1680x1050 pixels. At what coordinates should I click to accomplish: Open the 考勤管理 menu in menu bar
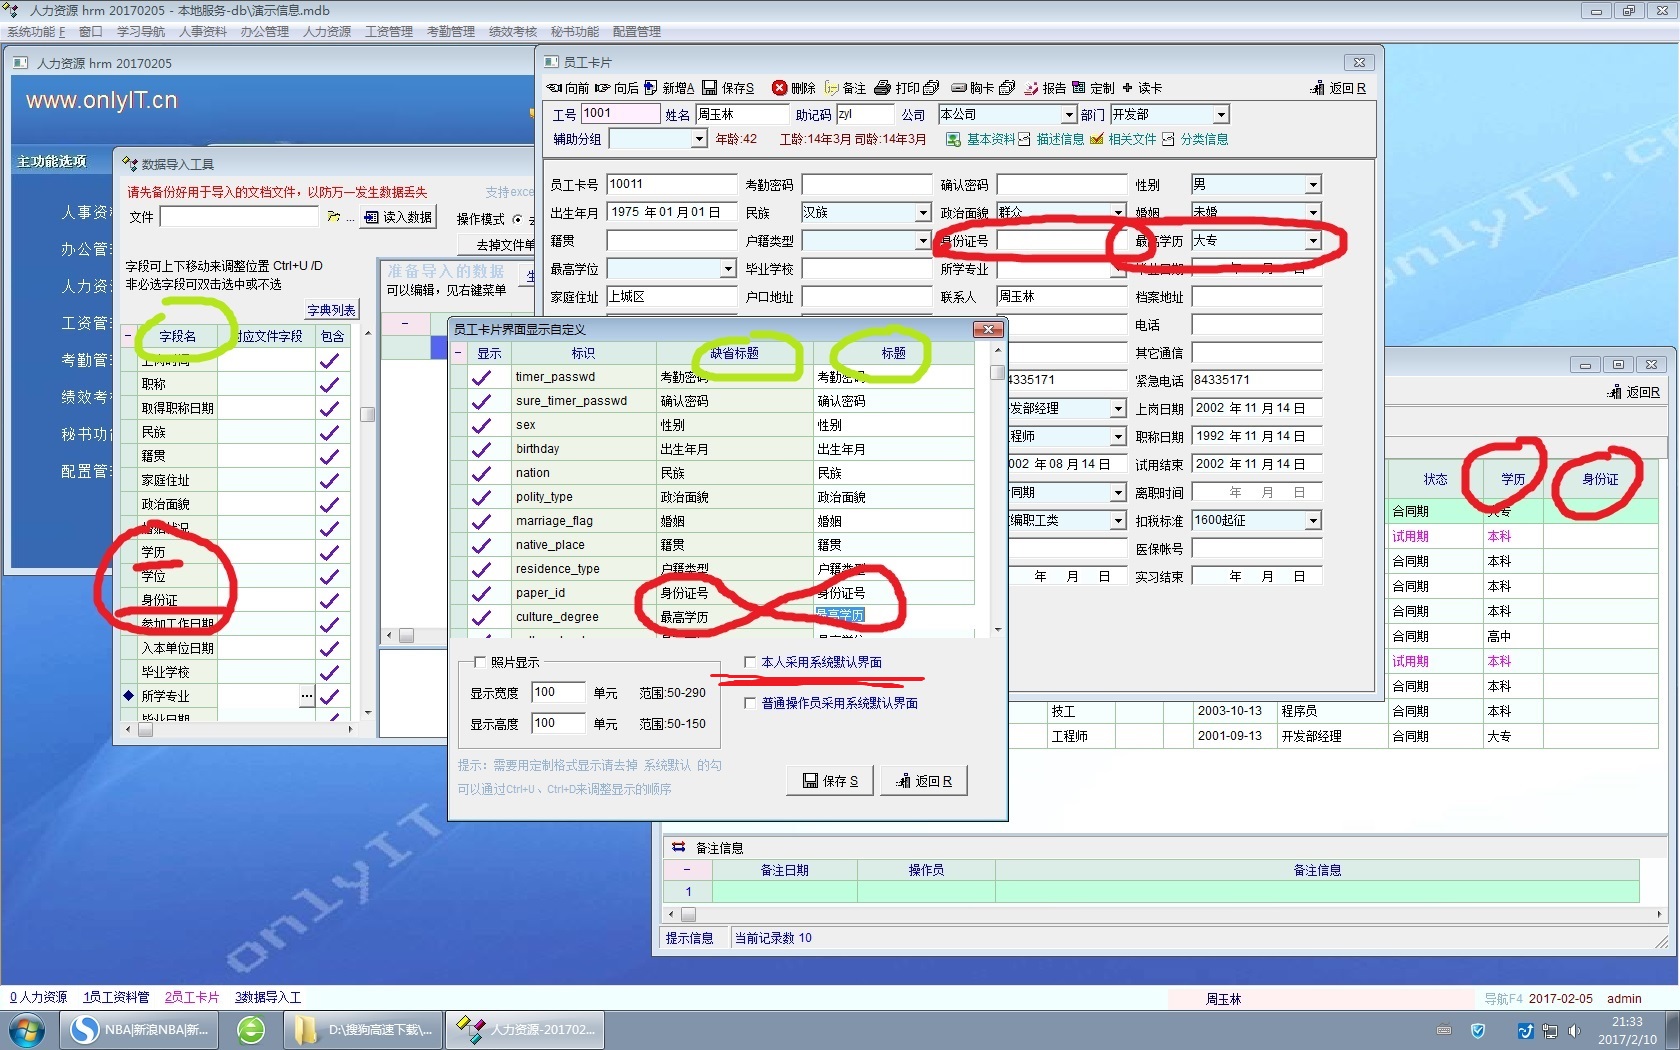450,32
